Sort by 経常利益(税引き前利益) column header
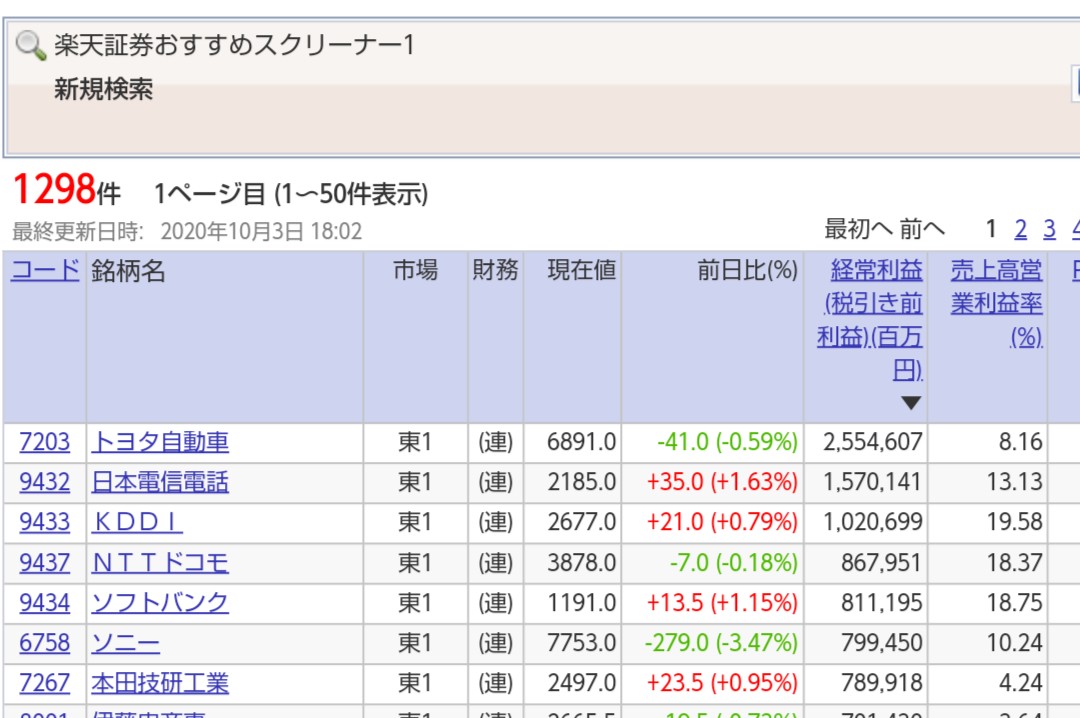The image size is (1080, 718). point(871,320)
